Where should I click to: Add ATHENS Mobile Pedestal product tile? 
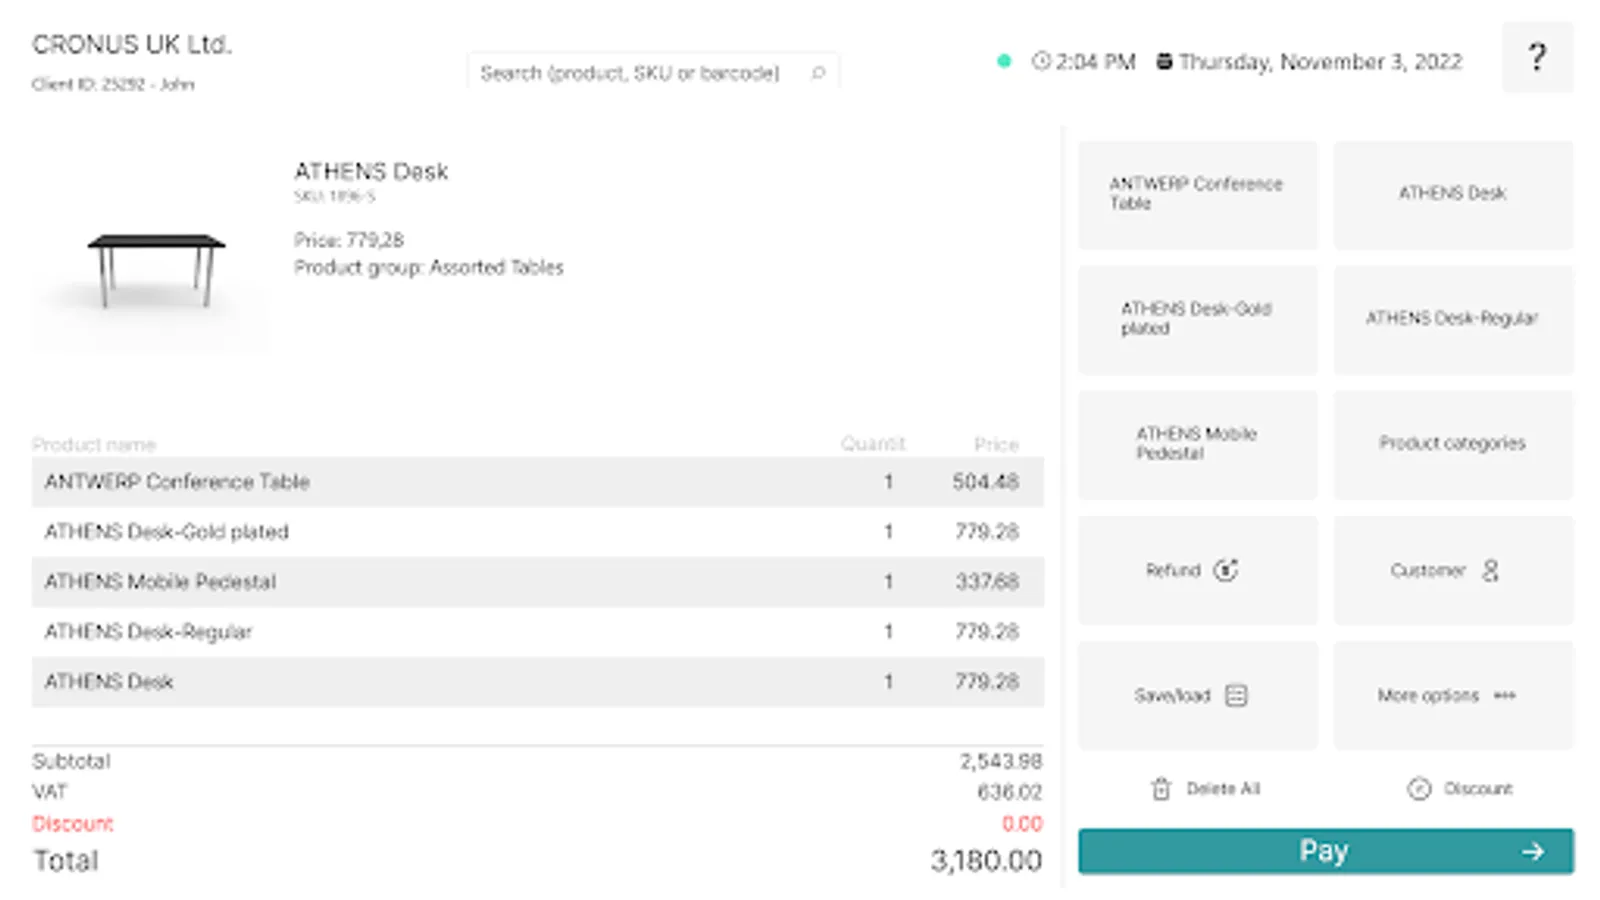(1197, 444)
